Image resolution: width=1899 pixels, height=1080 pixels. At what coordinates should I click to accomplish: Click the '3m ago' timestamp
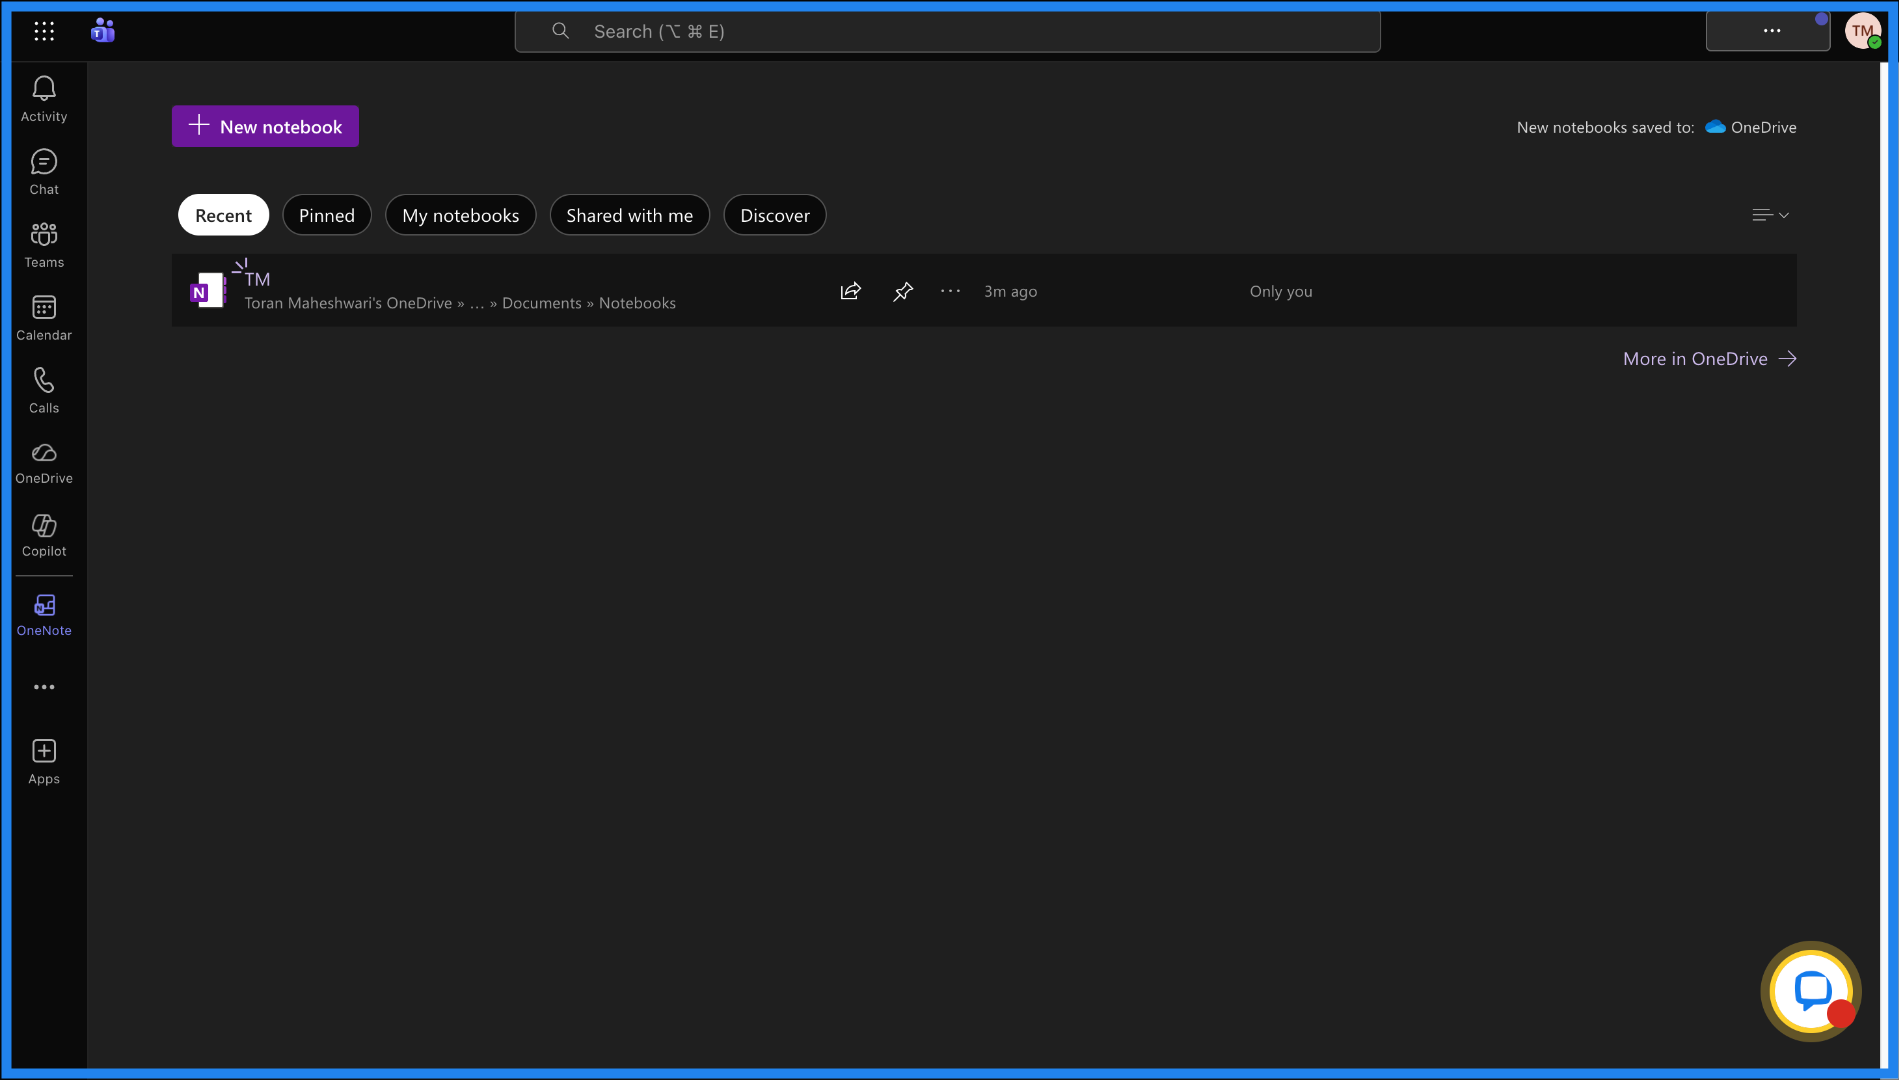pyautogui.click(x=1011, y=291)
